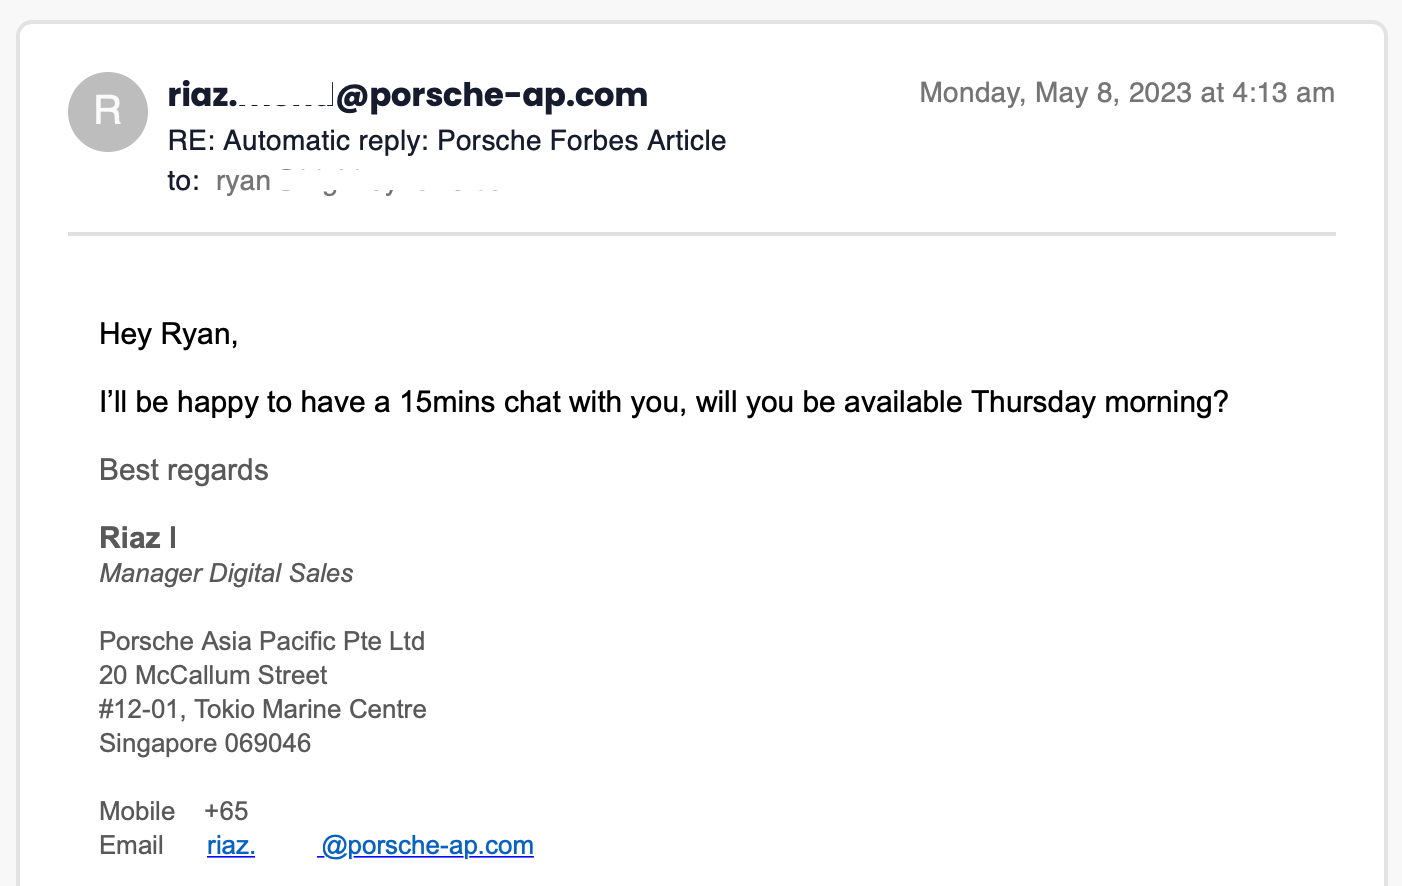Image resolution: width=1402 pixels, height=886 pixels.
Task: Click the Manager Digital Sales title
Action: pos(226,573)
